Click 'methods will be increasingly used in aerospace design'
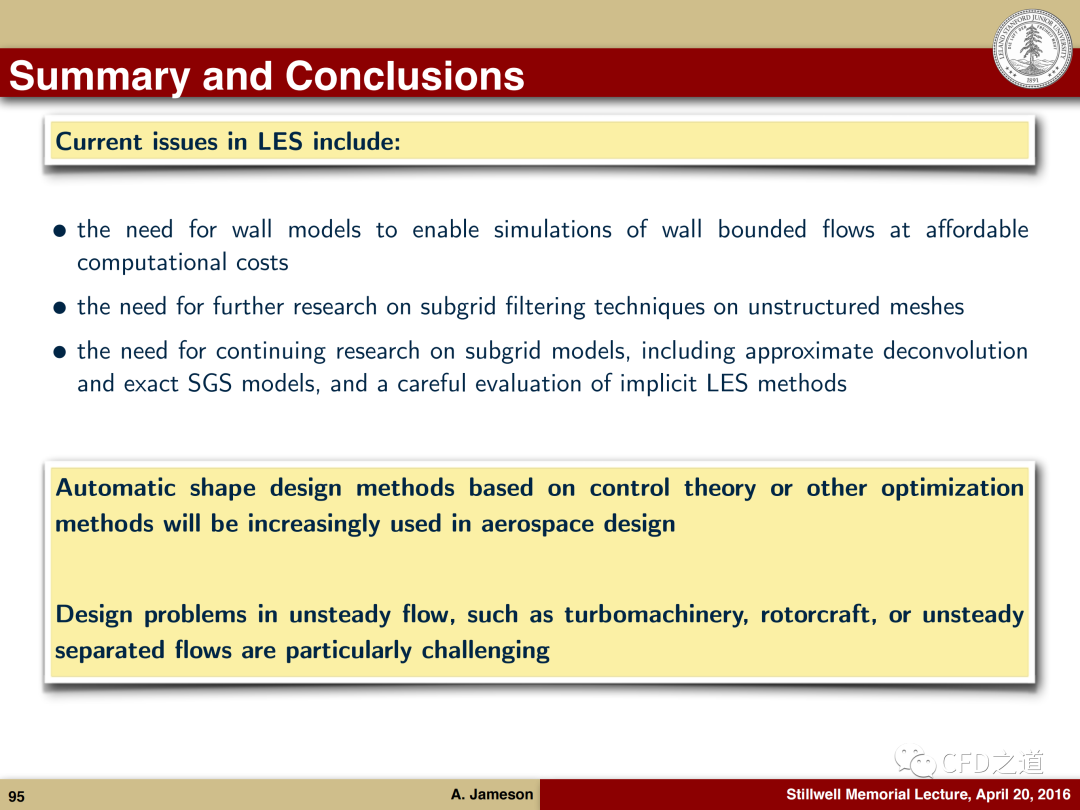 click(365, 524)
